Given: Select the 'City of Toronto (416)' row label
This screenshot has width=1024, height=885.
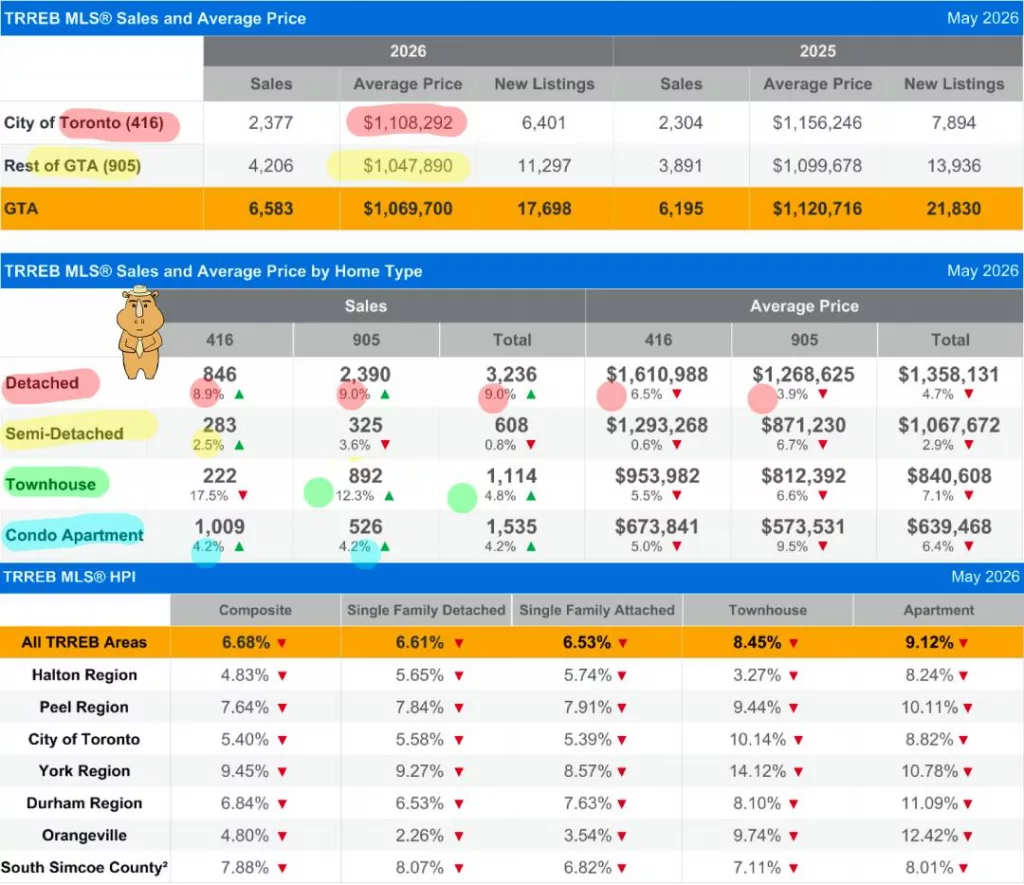Looking at the screenshot, I should coord(84,123).
